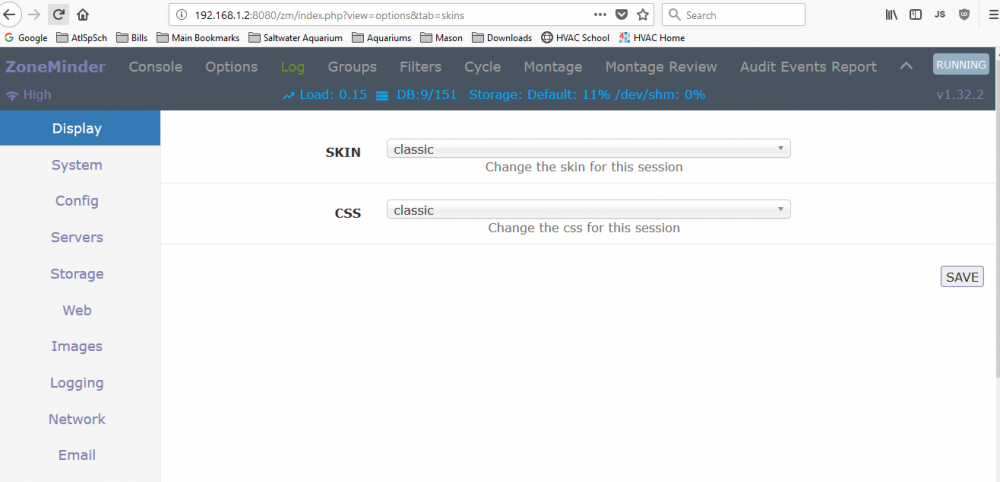Click the ZoneMinder logo link
This screenshot has height=482, width=1000.
[x=55, y=66]
